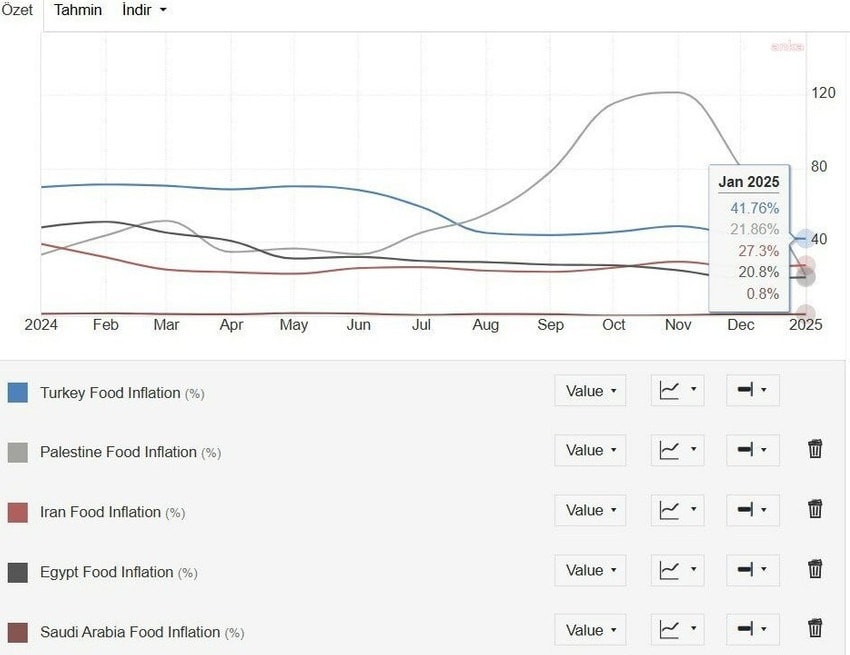Click the Egypt Food Inflation label
Screen dimensions: 850x655
tap(106, 573)
